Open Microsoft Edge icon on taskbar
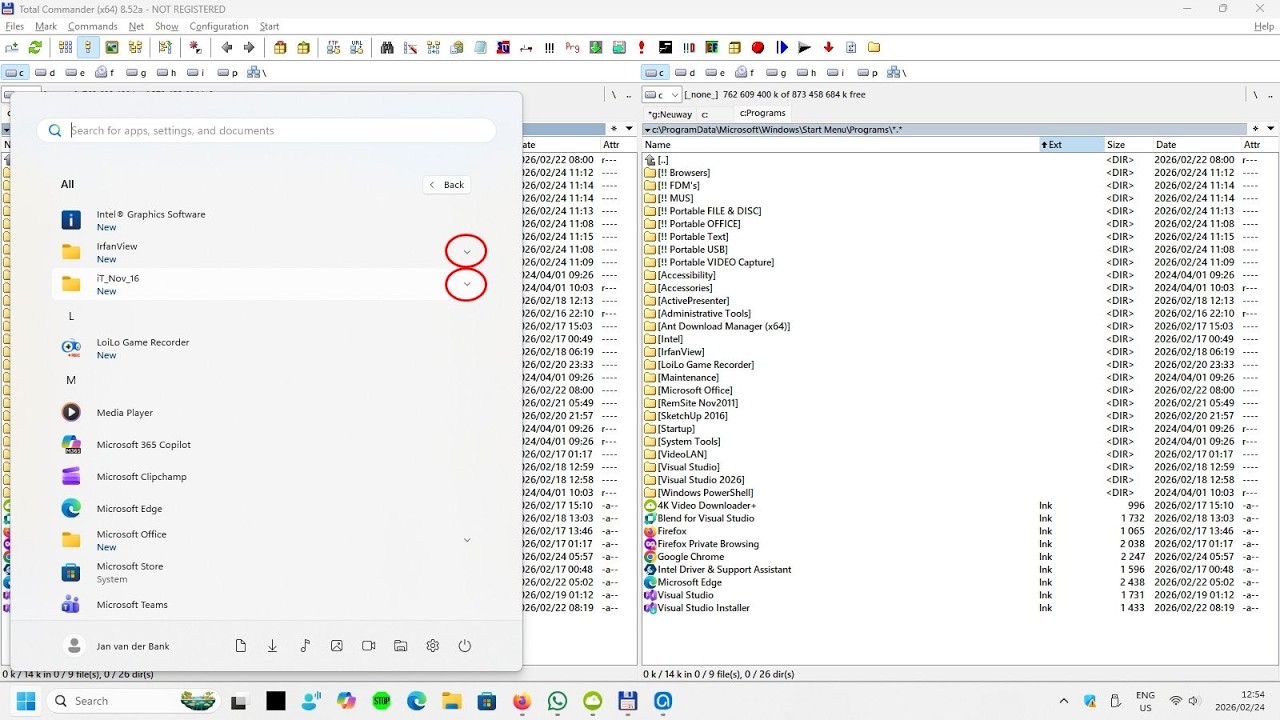Image resolution: width=1280 pixels, height=720 pixels. click(x=416, y=701)
